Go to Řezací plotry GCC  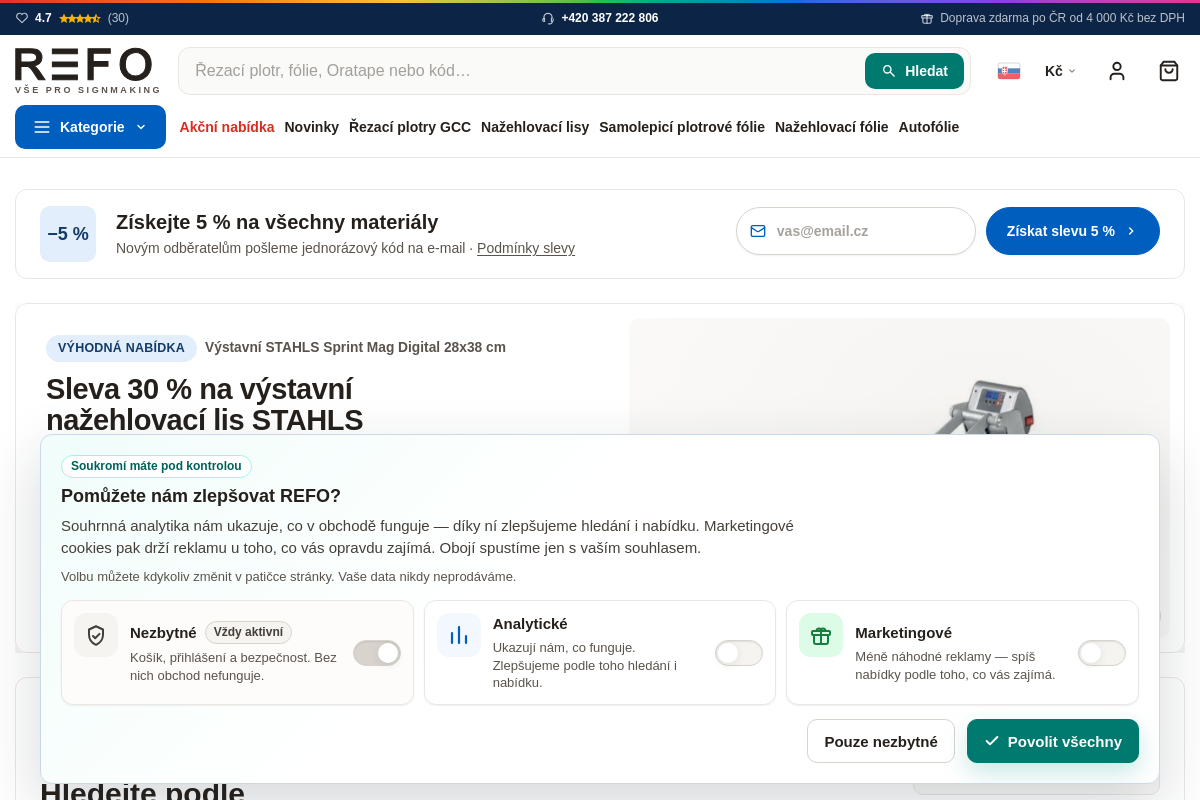410,127
